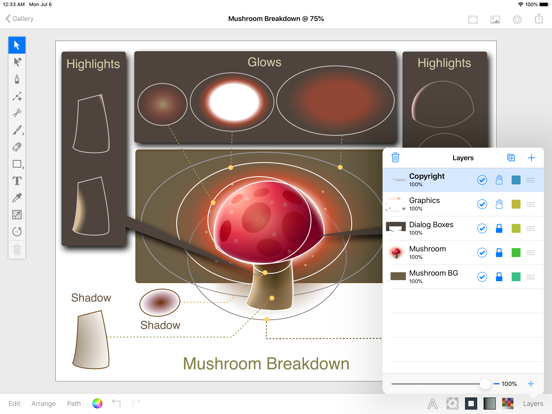Select the Eyedropper tool

tap(17, 198)
